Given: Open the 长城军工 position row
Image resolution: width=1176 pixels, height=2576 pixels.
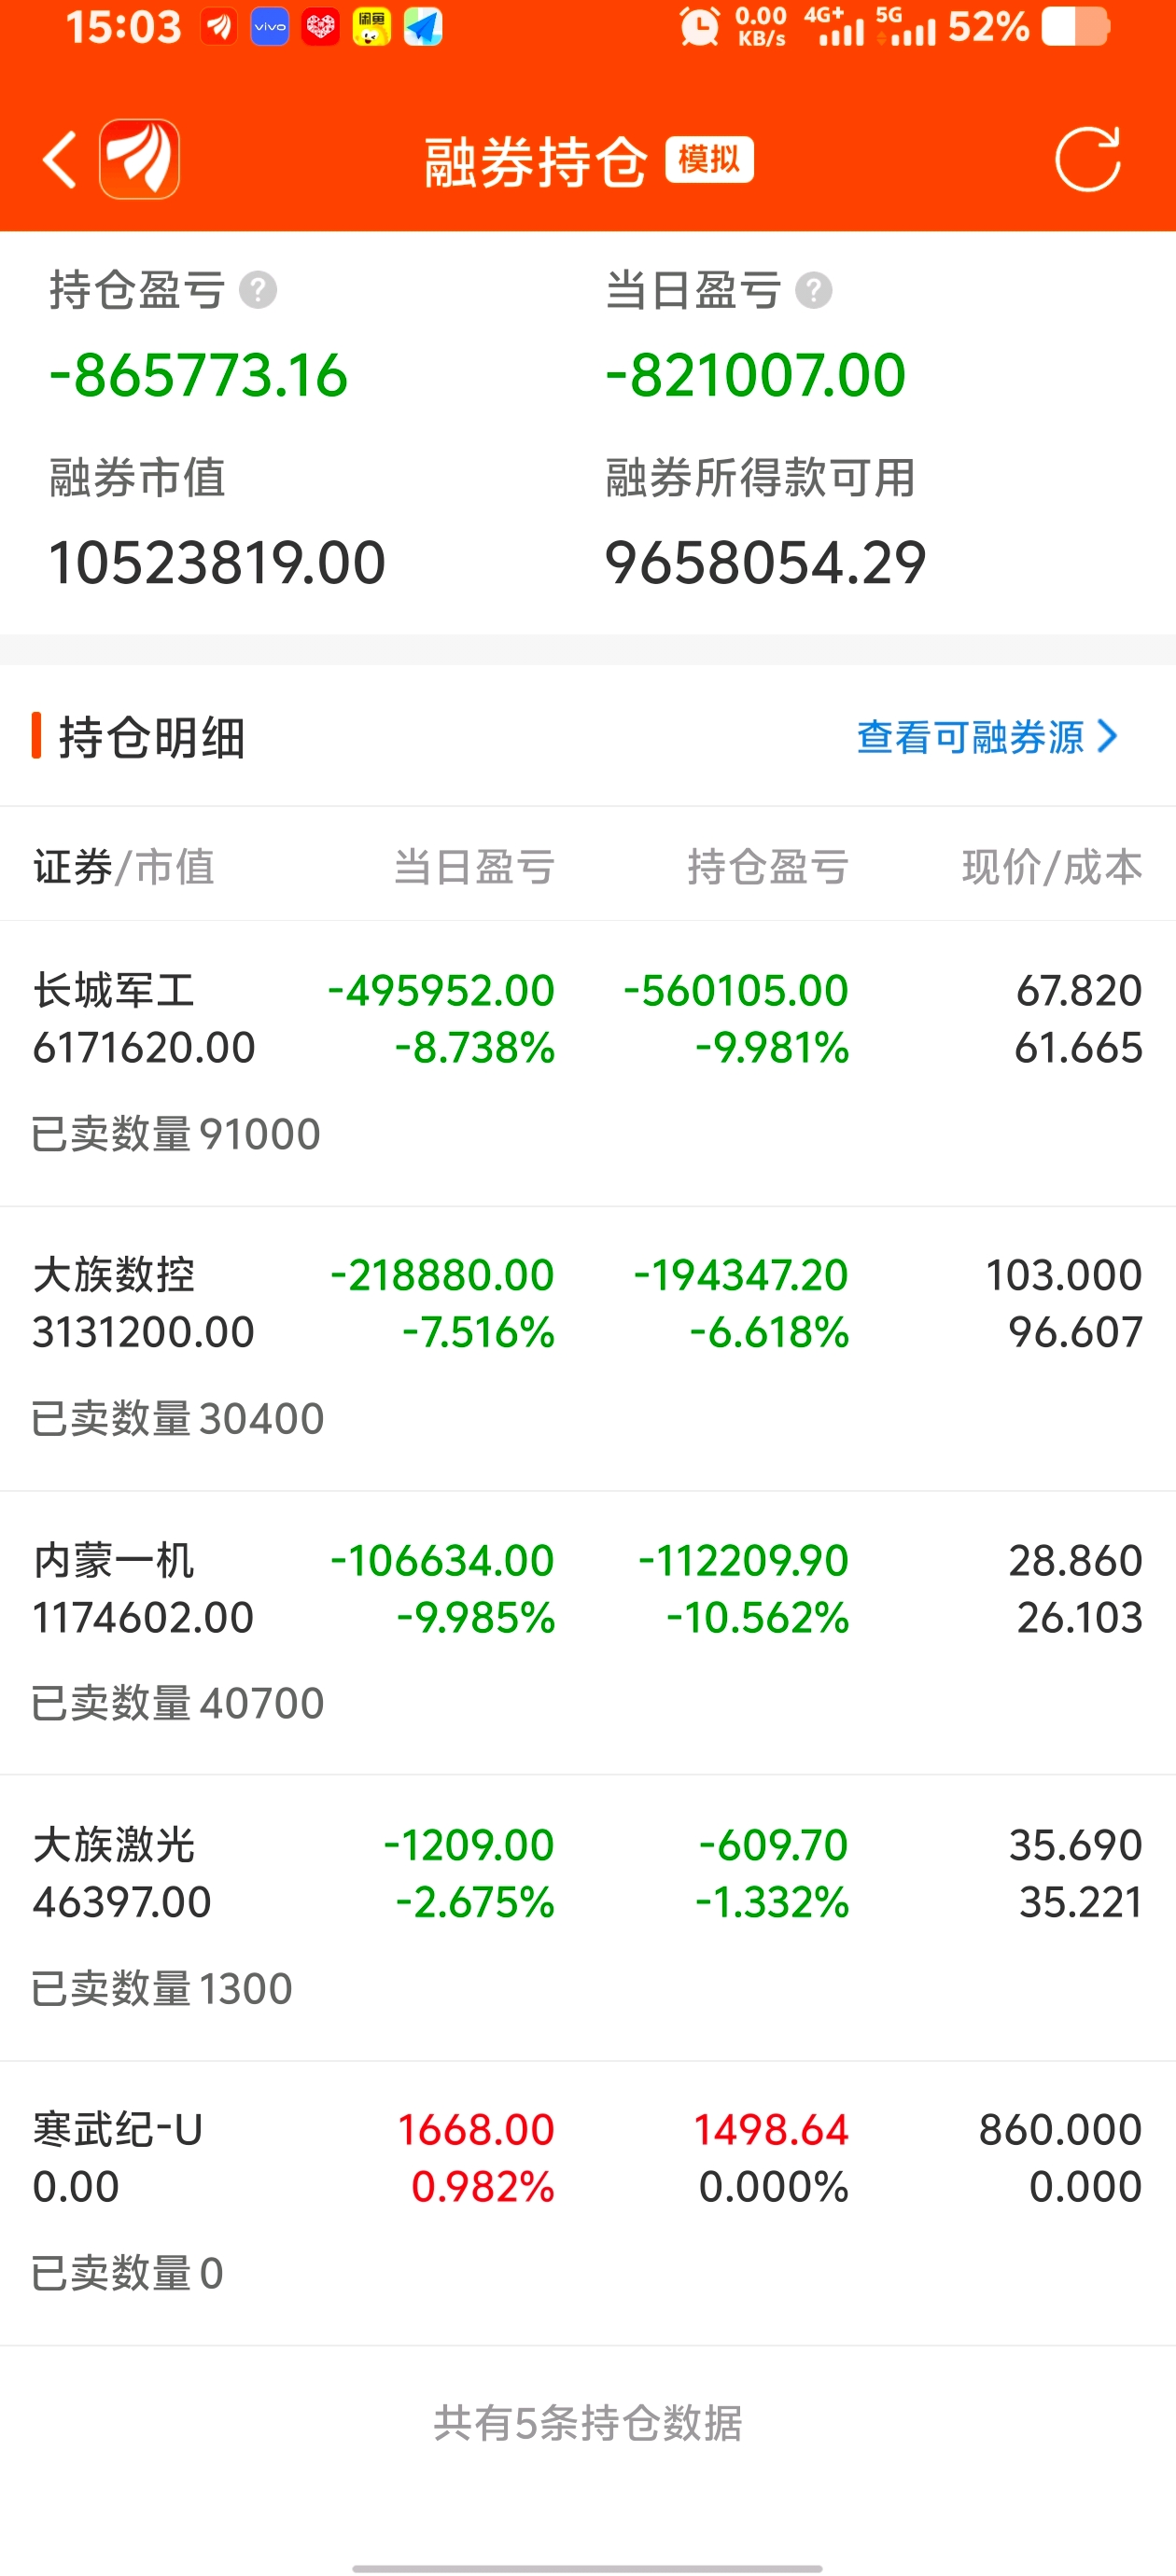Looking at the screenshot, I should click(x=588, y=1063).
